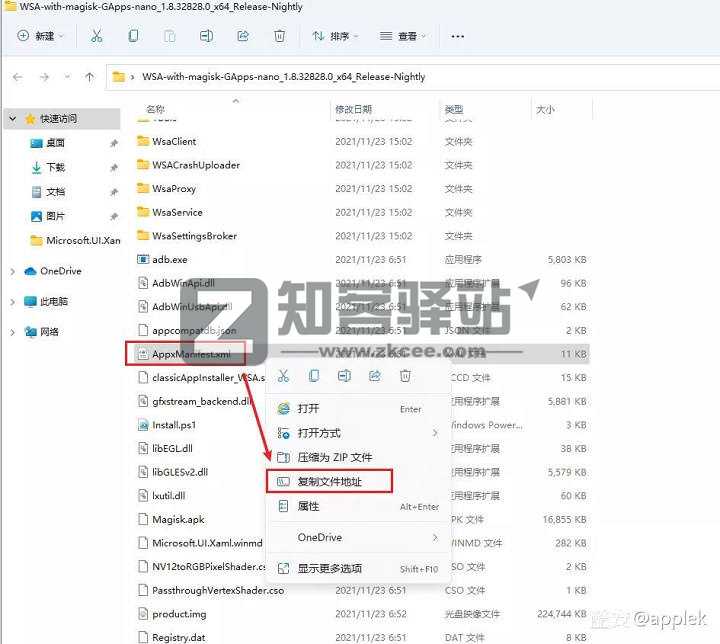The image size is (720, 644).
Task: Select the PassthroughVertexShader.cso file
Action: pyautogui.click(x=218, y=590)
